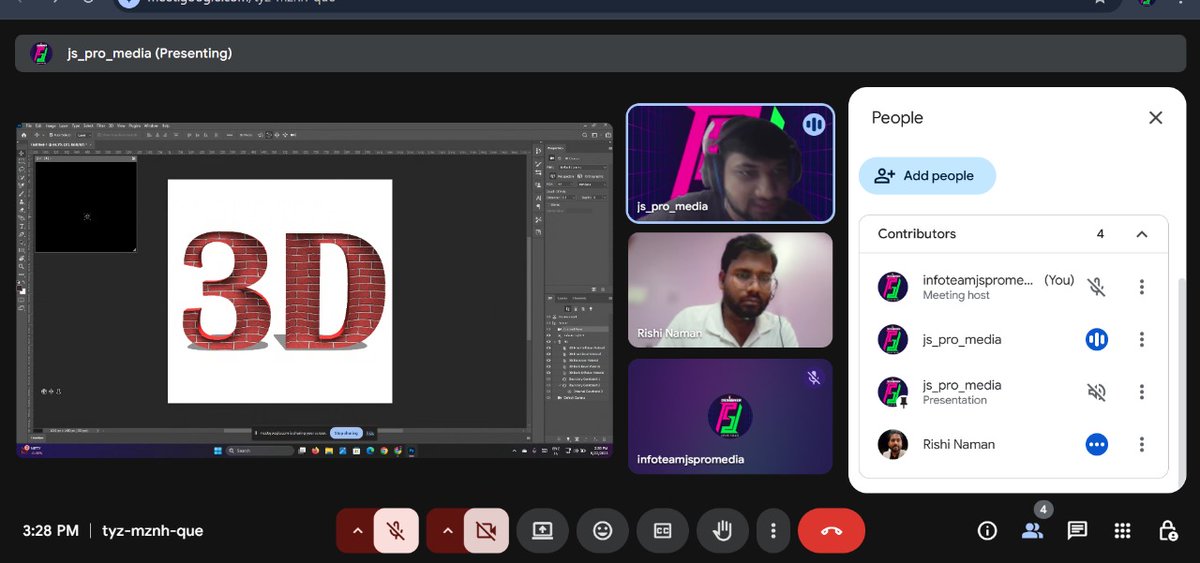Open the chat with everyone icon
Viewport: 1200px width, 563px height.
1077,531
